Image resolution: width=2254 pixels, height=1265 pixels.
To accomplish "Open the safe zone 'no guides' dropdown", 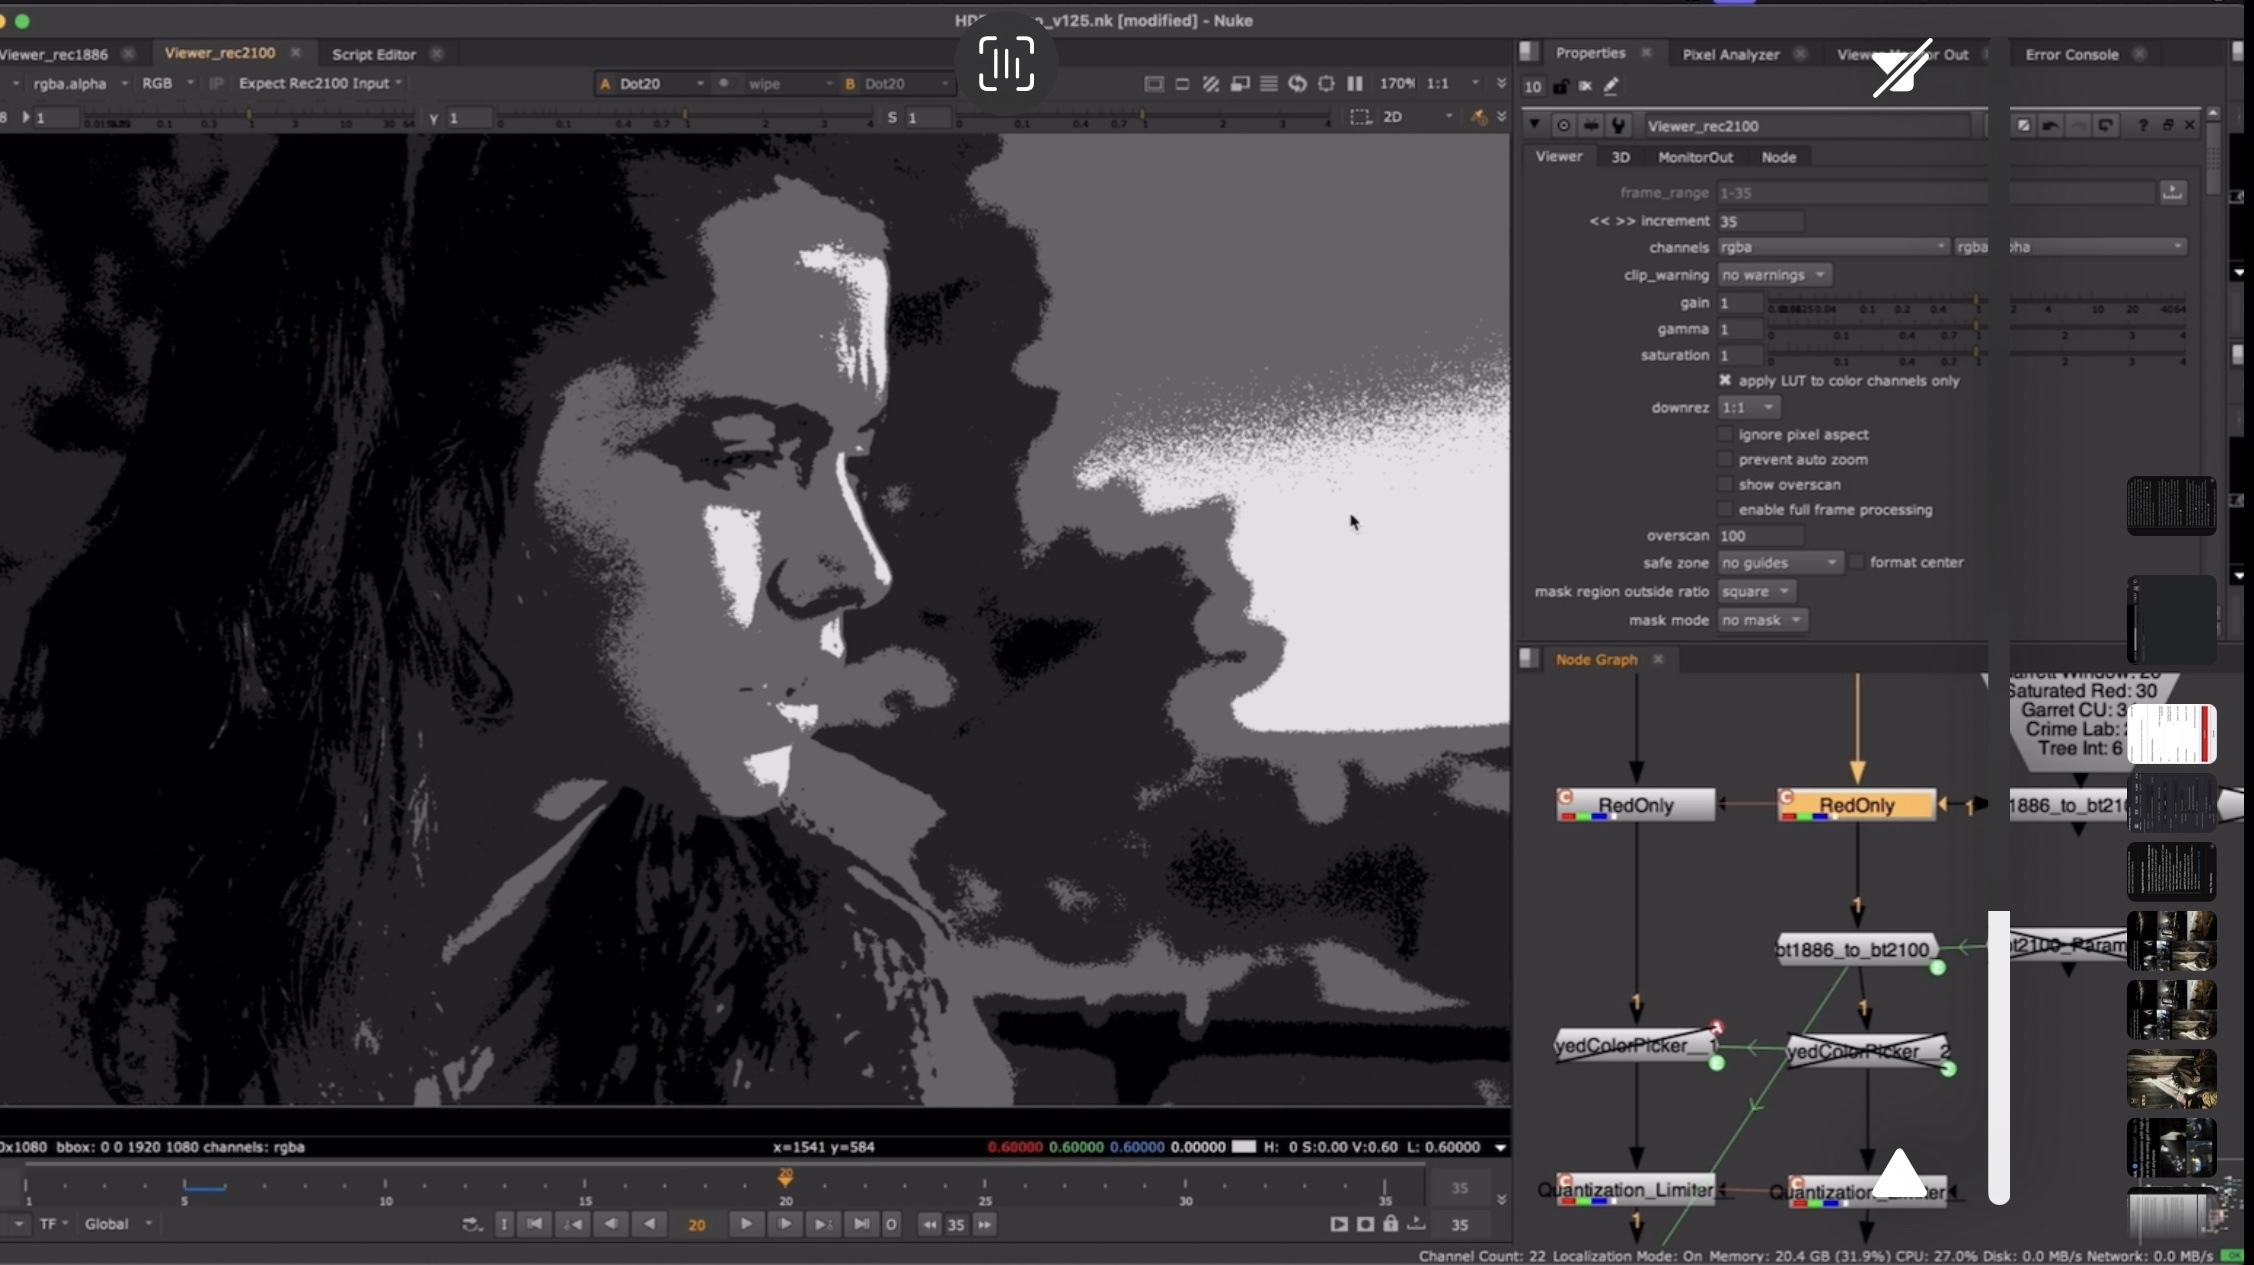I will [x=1779, y=563].
